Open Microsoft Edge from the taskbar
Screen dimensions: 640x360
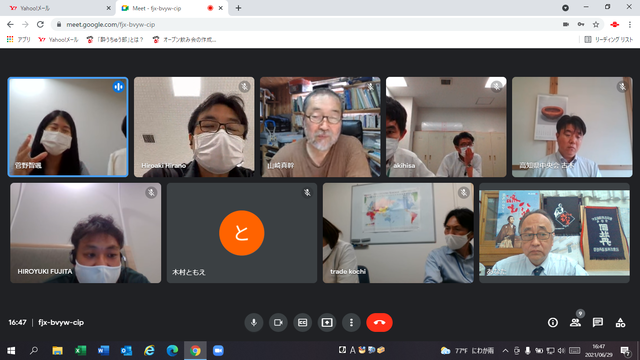[172, 351]
